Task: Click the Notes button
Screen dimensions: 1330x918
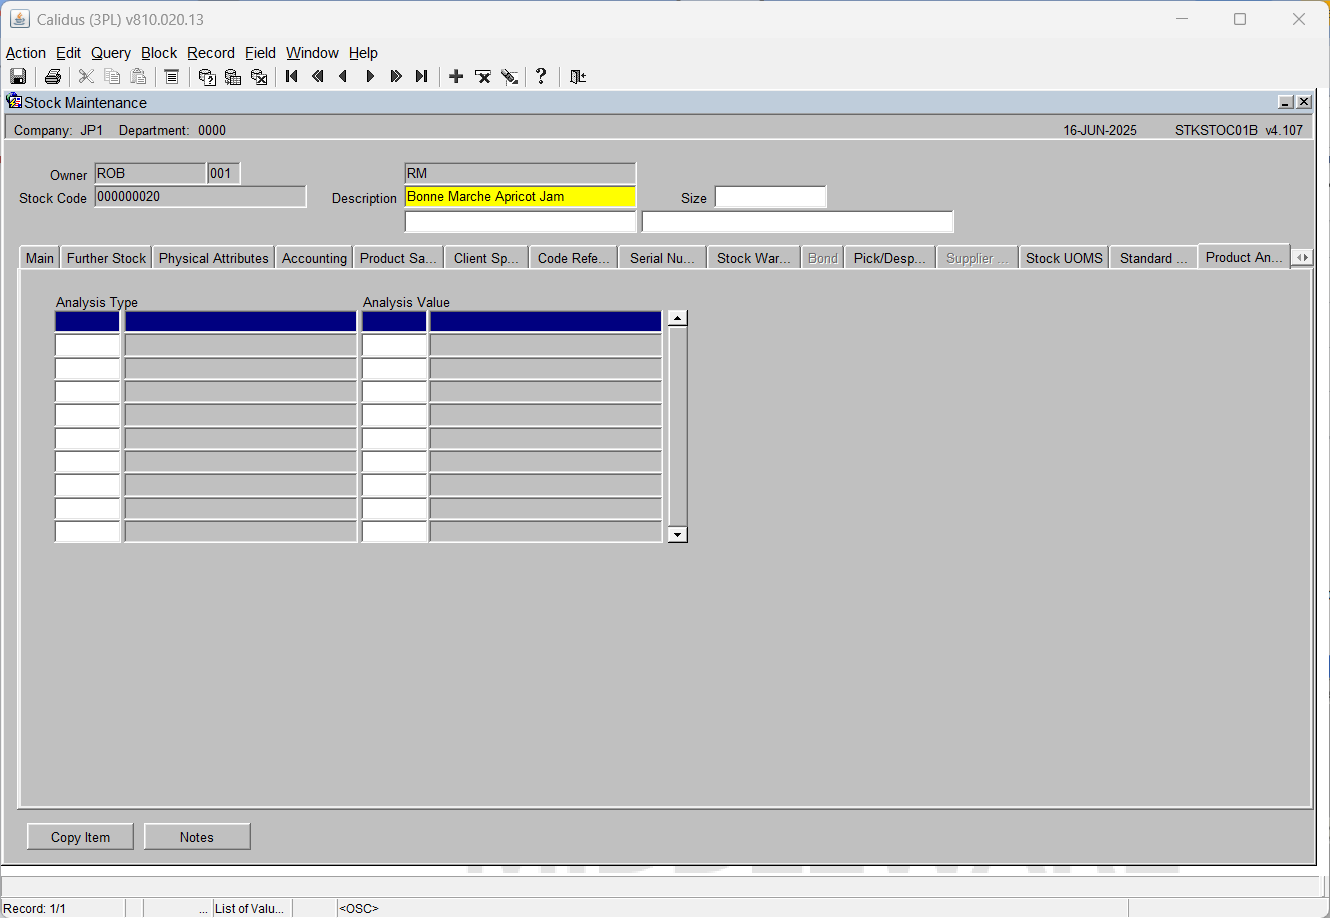Action: 197,837
